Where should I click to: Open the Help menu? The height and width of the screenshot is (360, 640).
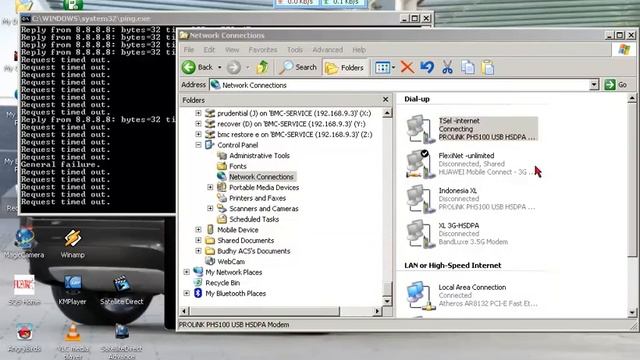[x=359, y=50]
